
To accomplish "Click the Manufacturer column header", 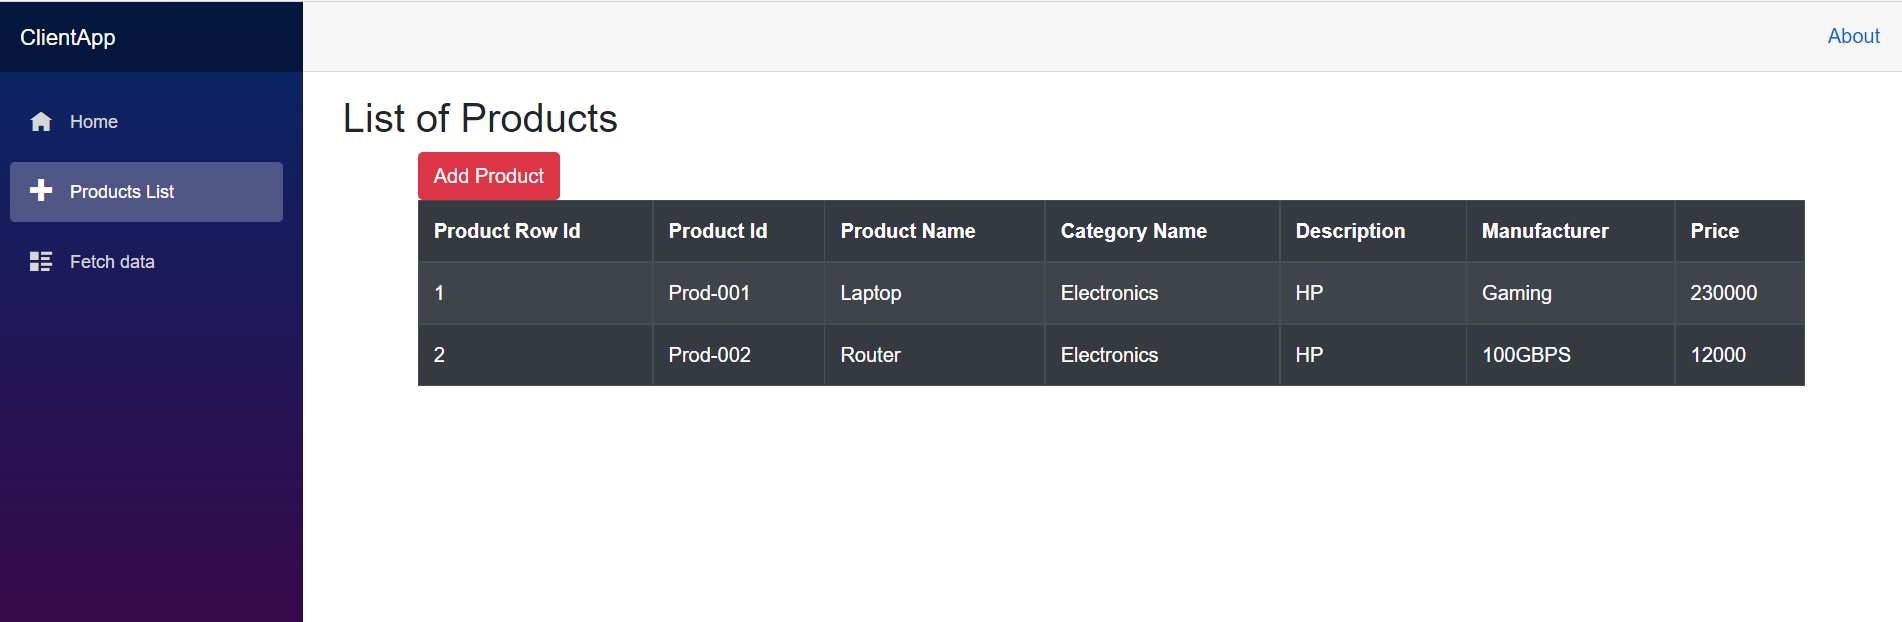I will [1545, 230].
